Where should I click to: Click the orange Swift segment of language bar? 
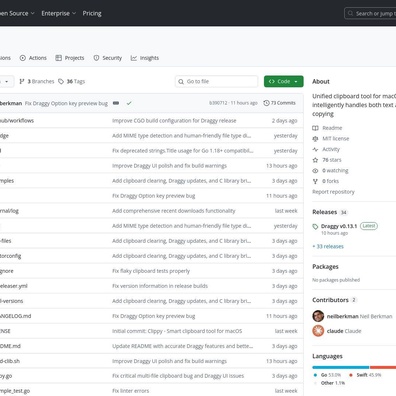383,367
